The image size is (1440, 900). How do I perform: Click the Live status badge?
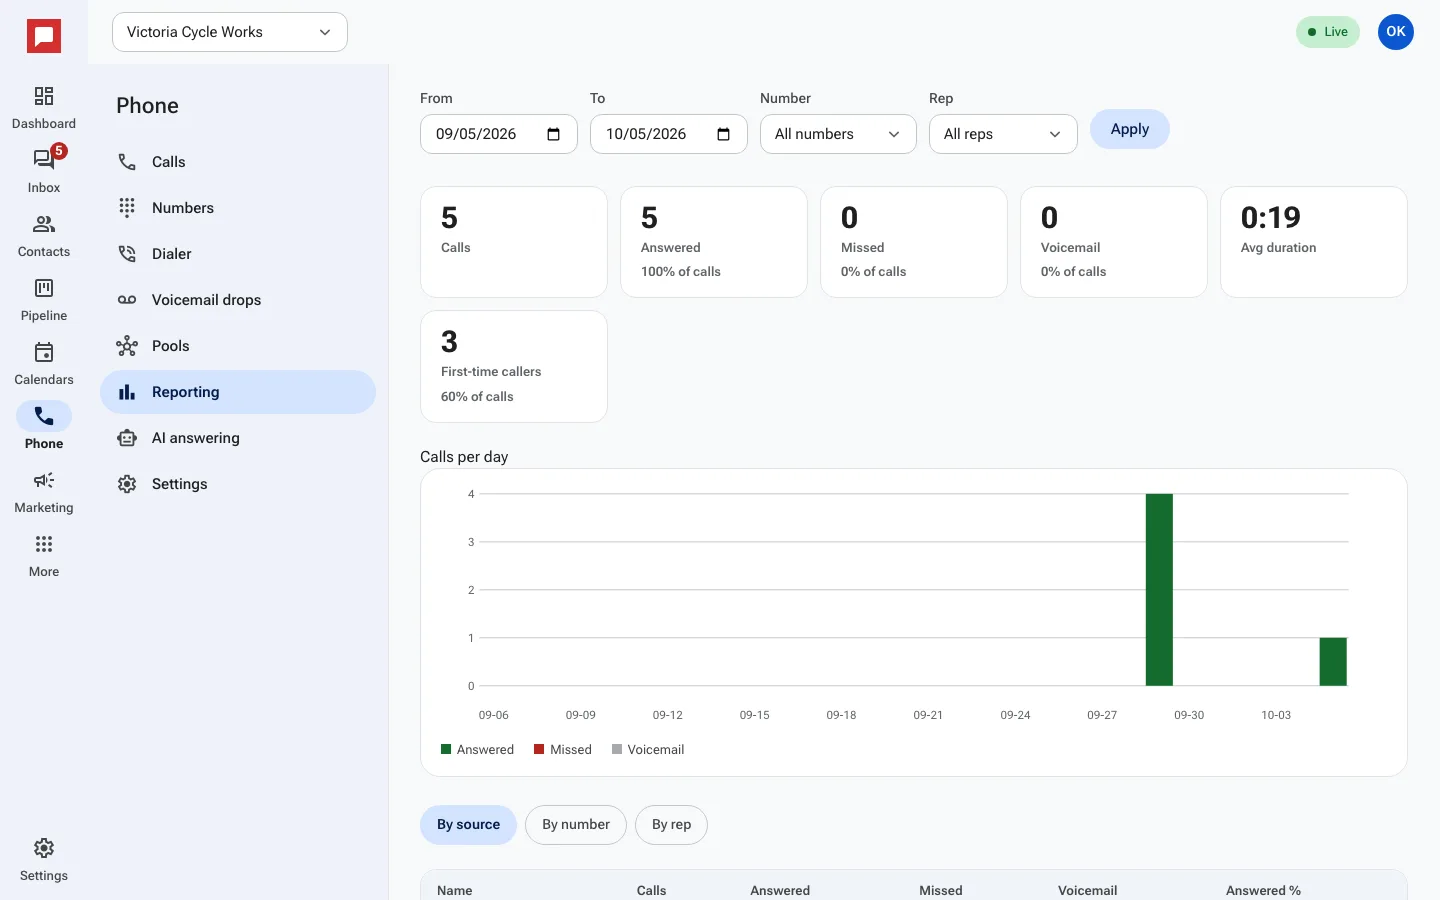pos(1328,32)
